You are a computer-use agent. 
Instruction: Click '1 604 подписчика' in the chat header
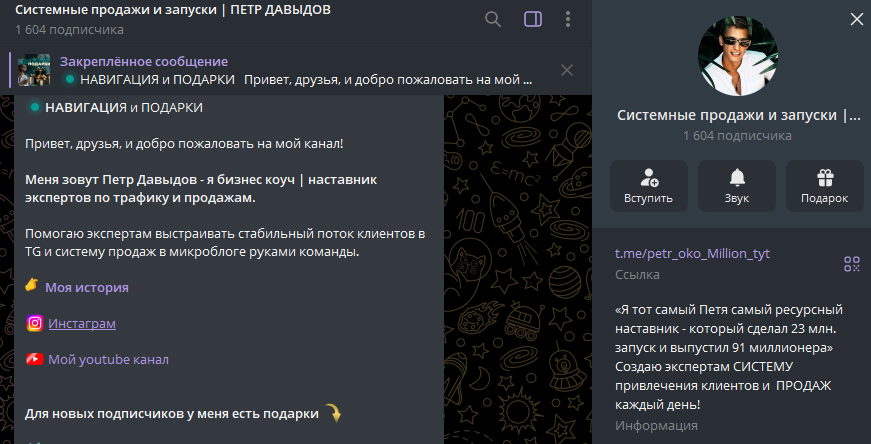69,29
